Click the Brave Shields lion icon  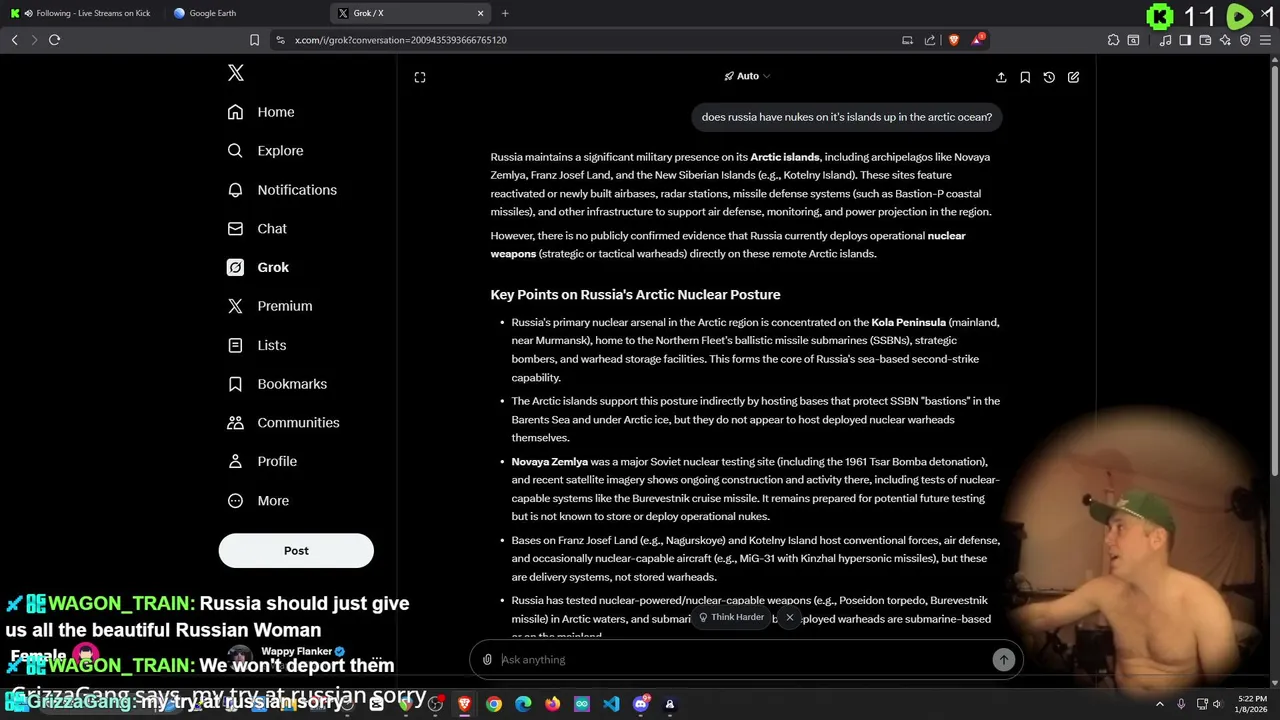pyautogui.click(x=953, y=40)
